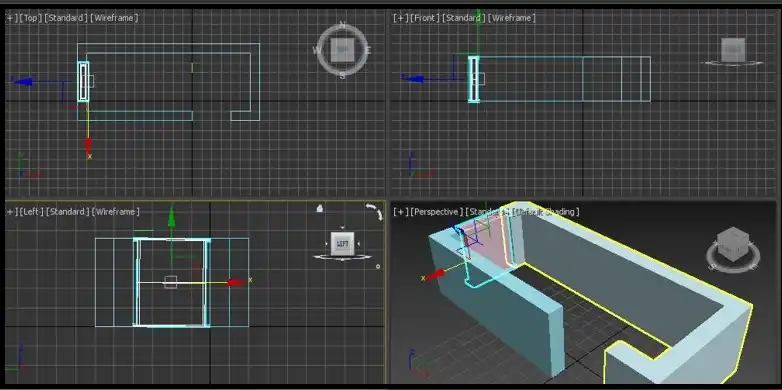The image size is (782, 390).
Task: Open the [Top] viewport point-of-view menu
Action: (x=30, y=18)
